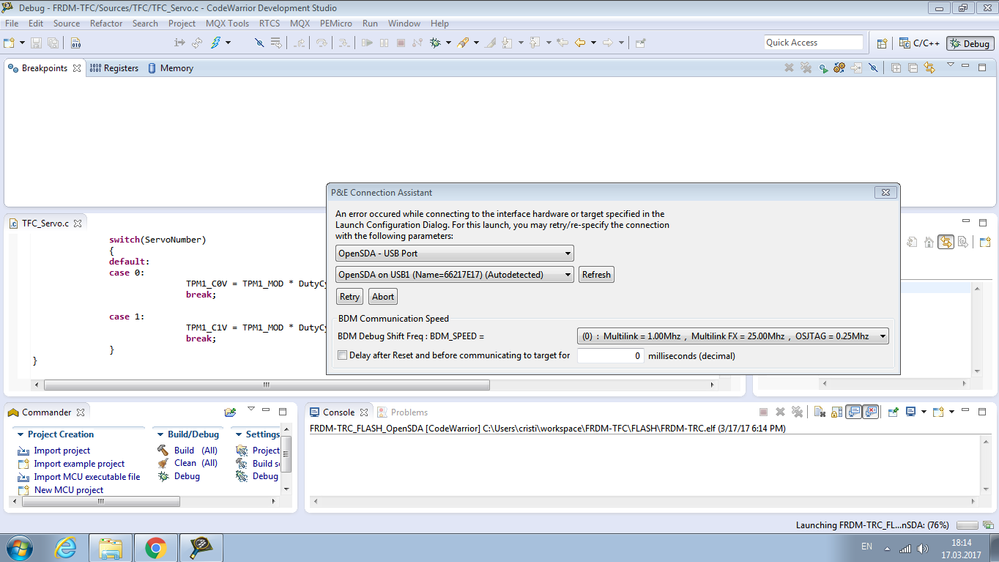
Task: Open the Refactor menu
Action: (106, 23)
